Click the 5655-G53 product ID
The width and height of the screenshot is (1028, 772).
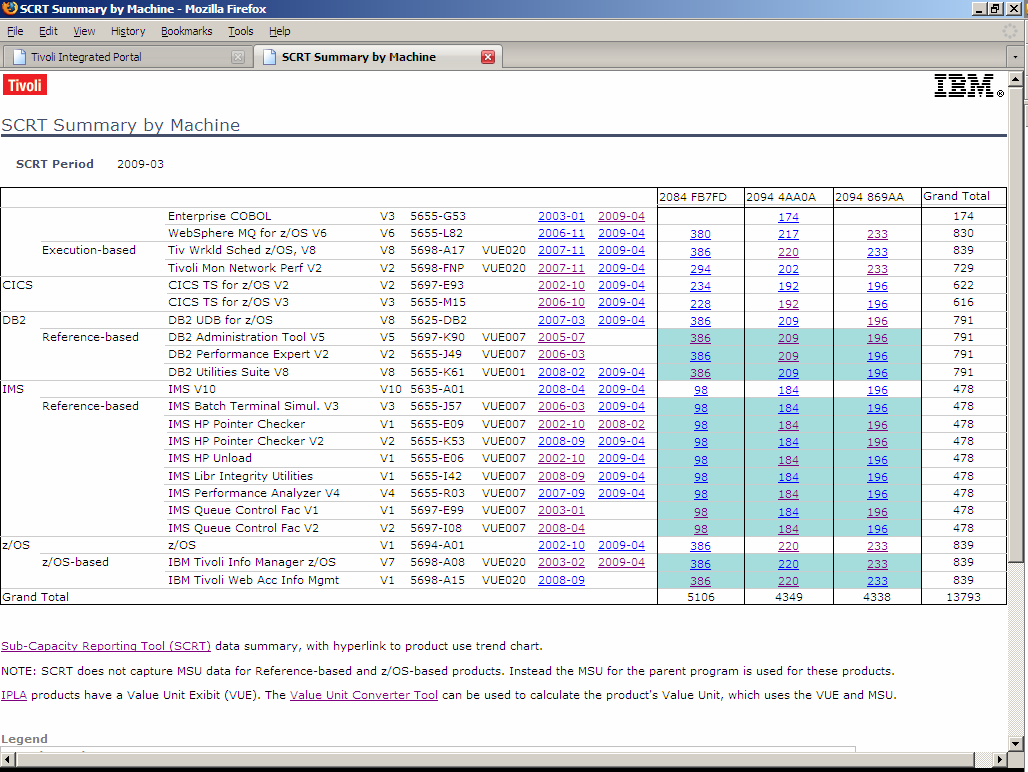click(x=438, y=216)
